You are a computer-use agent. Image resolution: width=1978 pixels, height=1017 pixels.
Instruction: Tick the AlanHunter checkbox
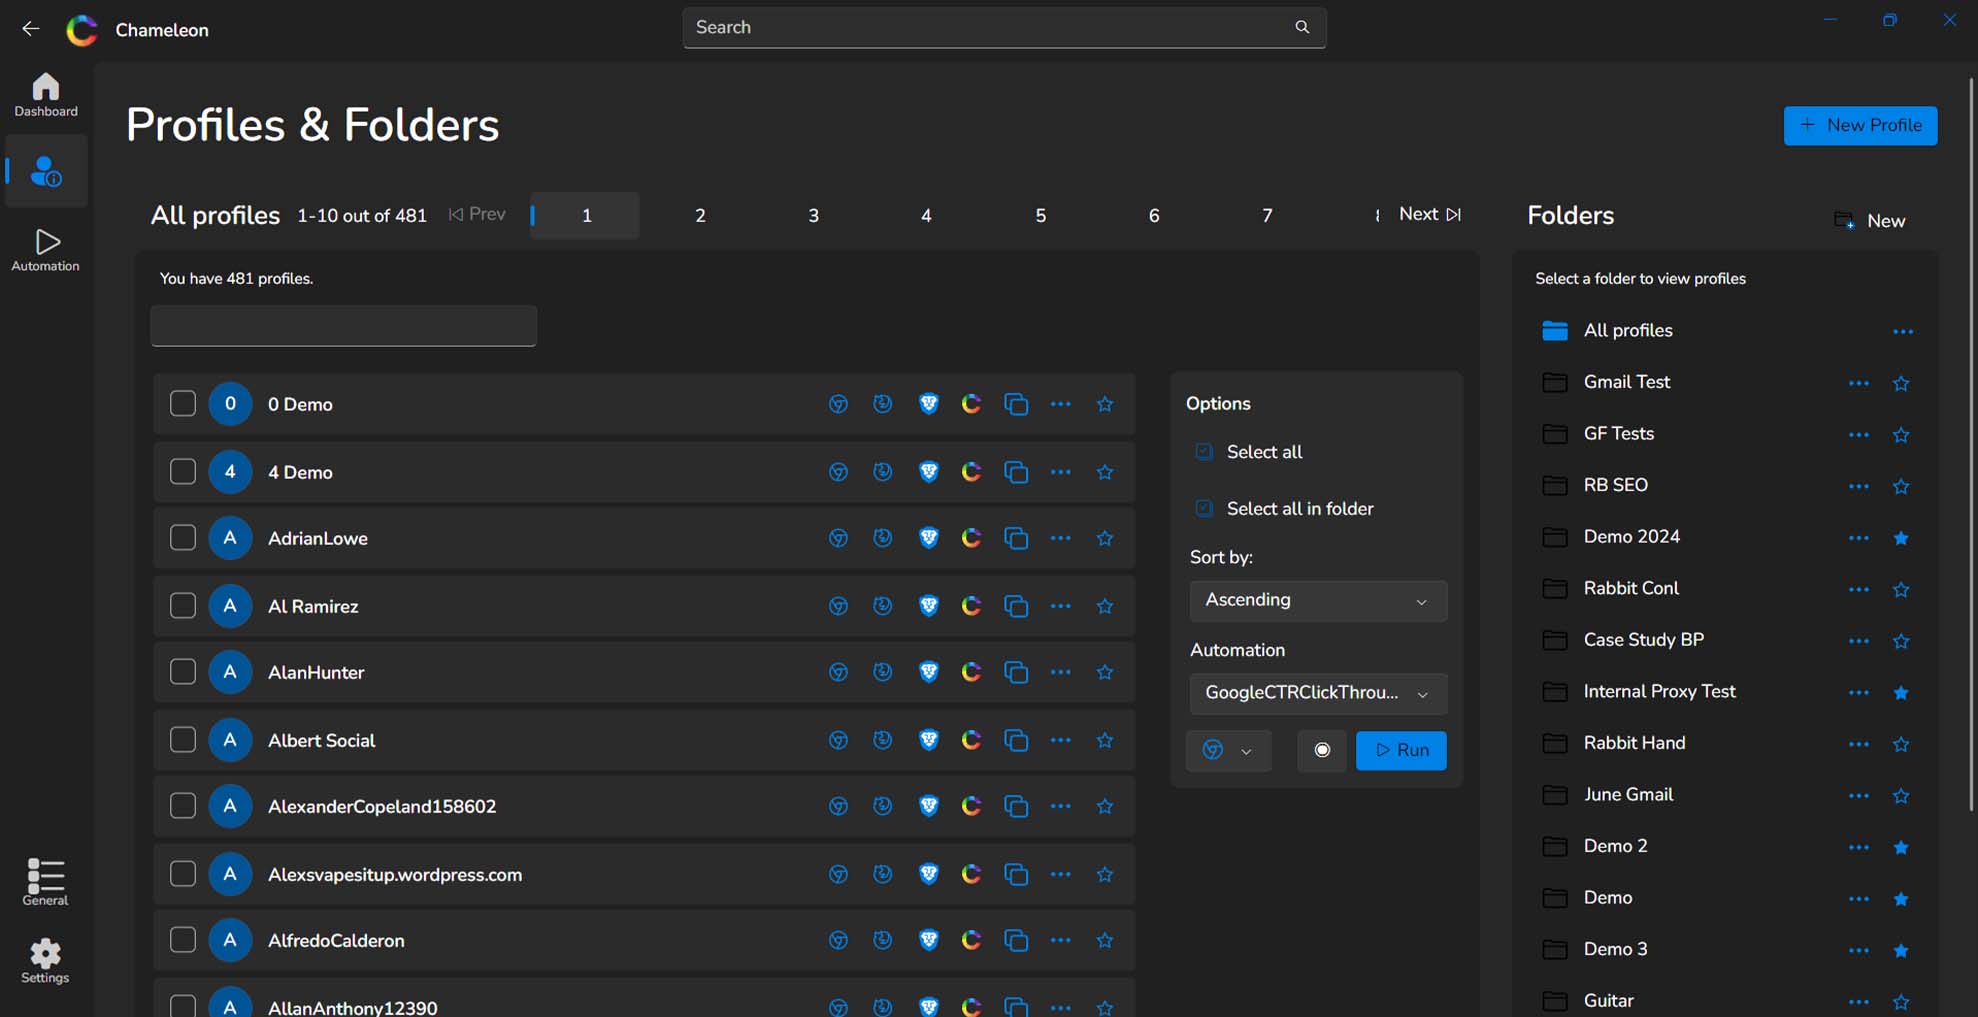[183, 672]
